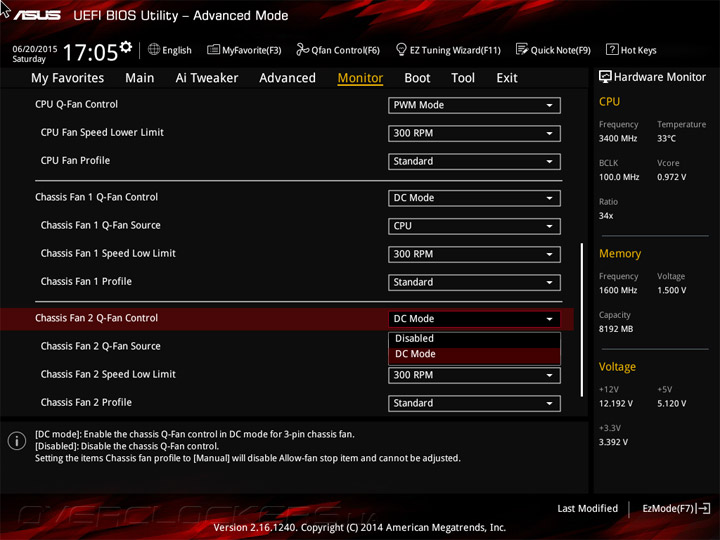Select Chassis Fan 2 Q-Fan Control label

[x=96, y=318]
